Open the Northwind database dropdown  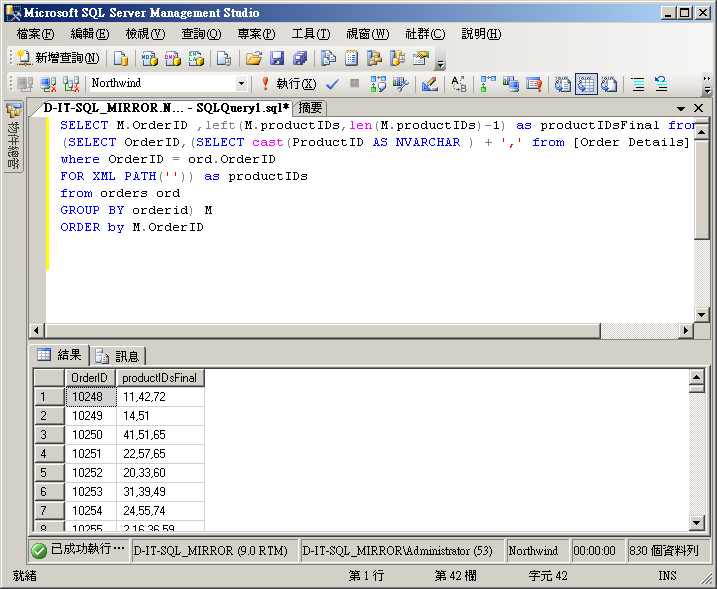(x=241, y=84)
